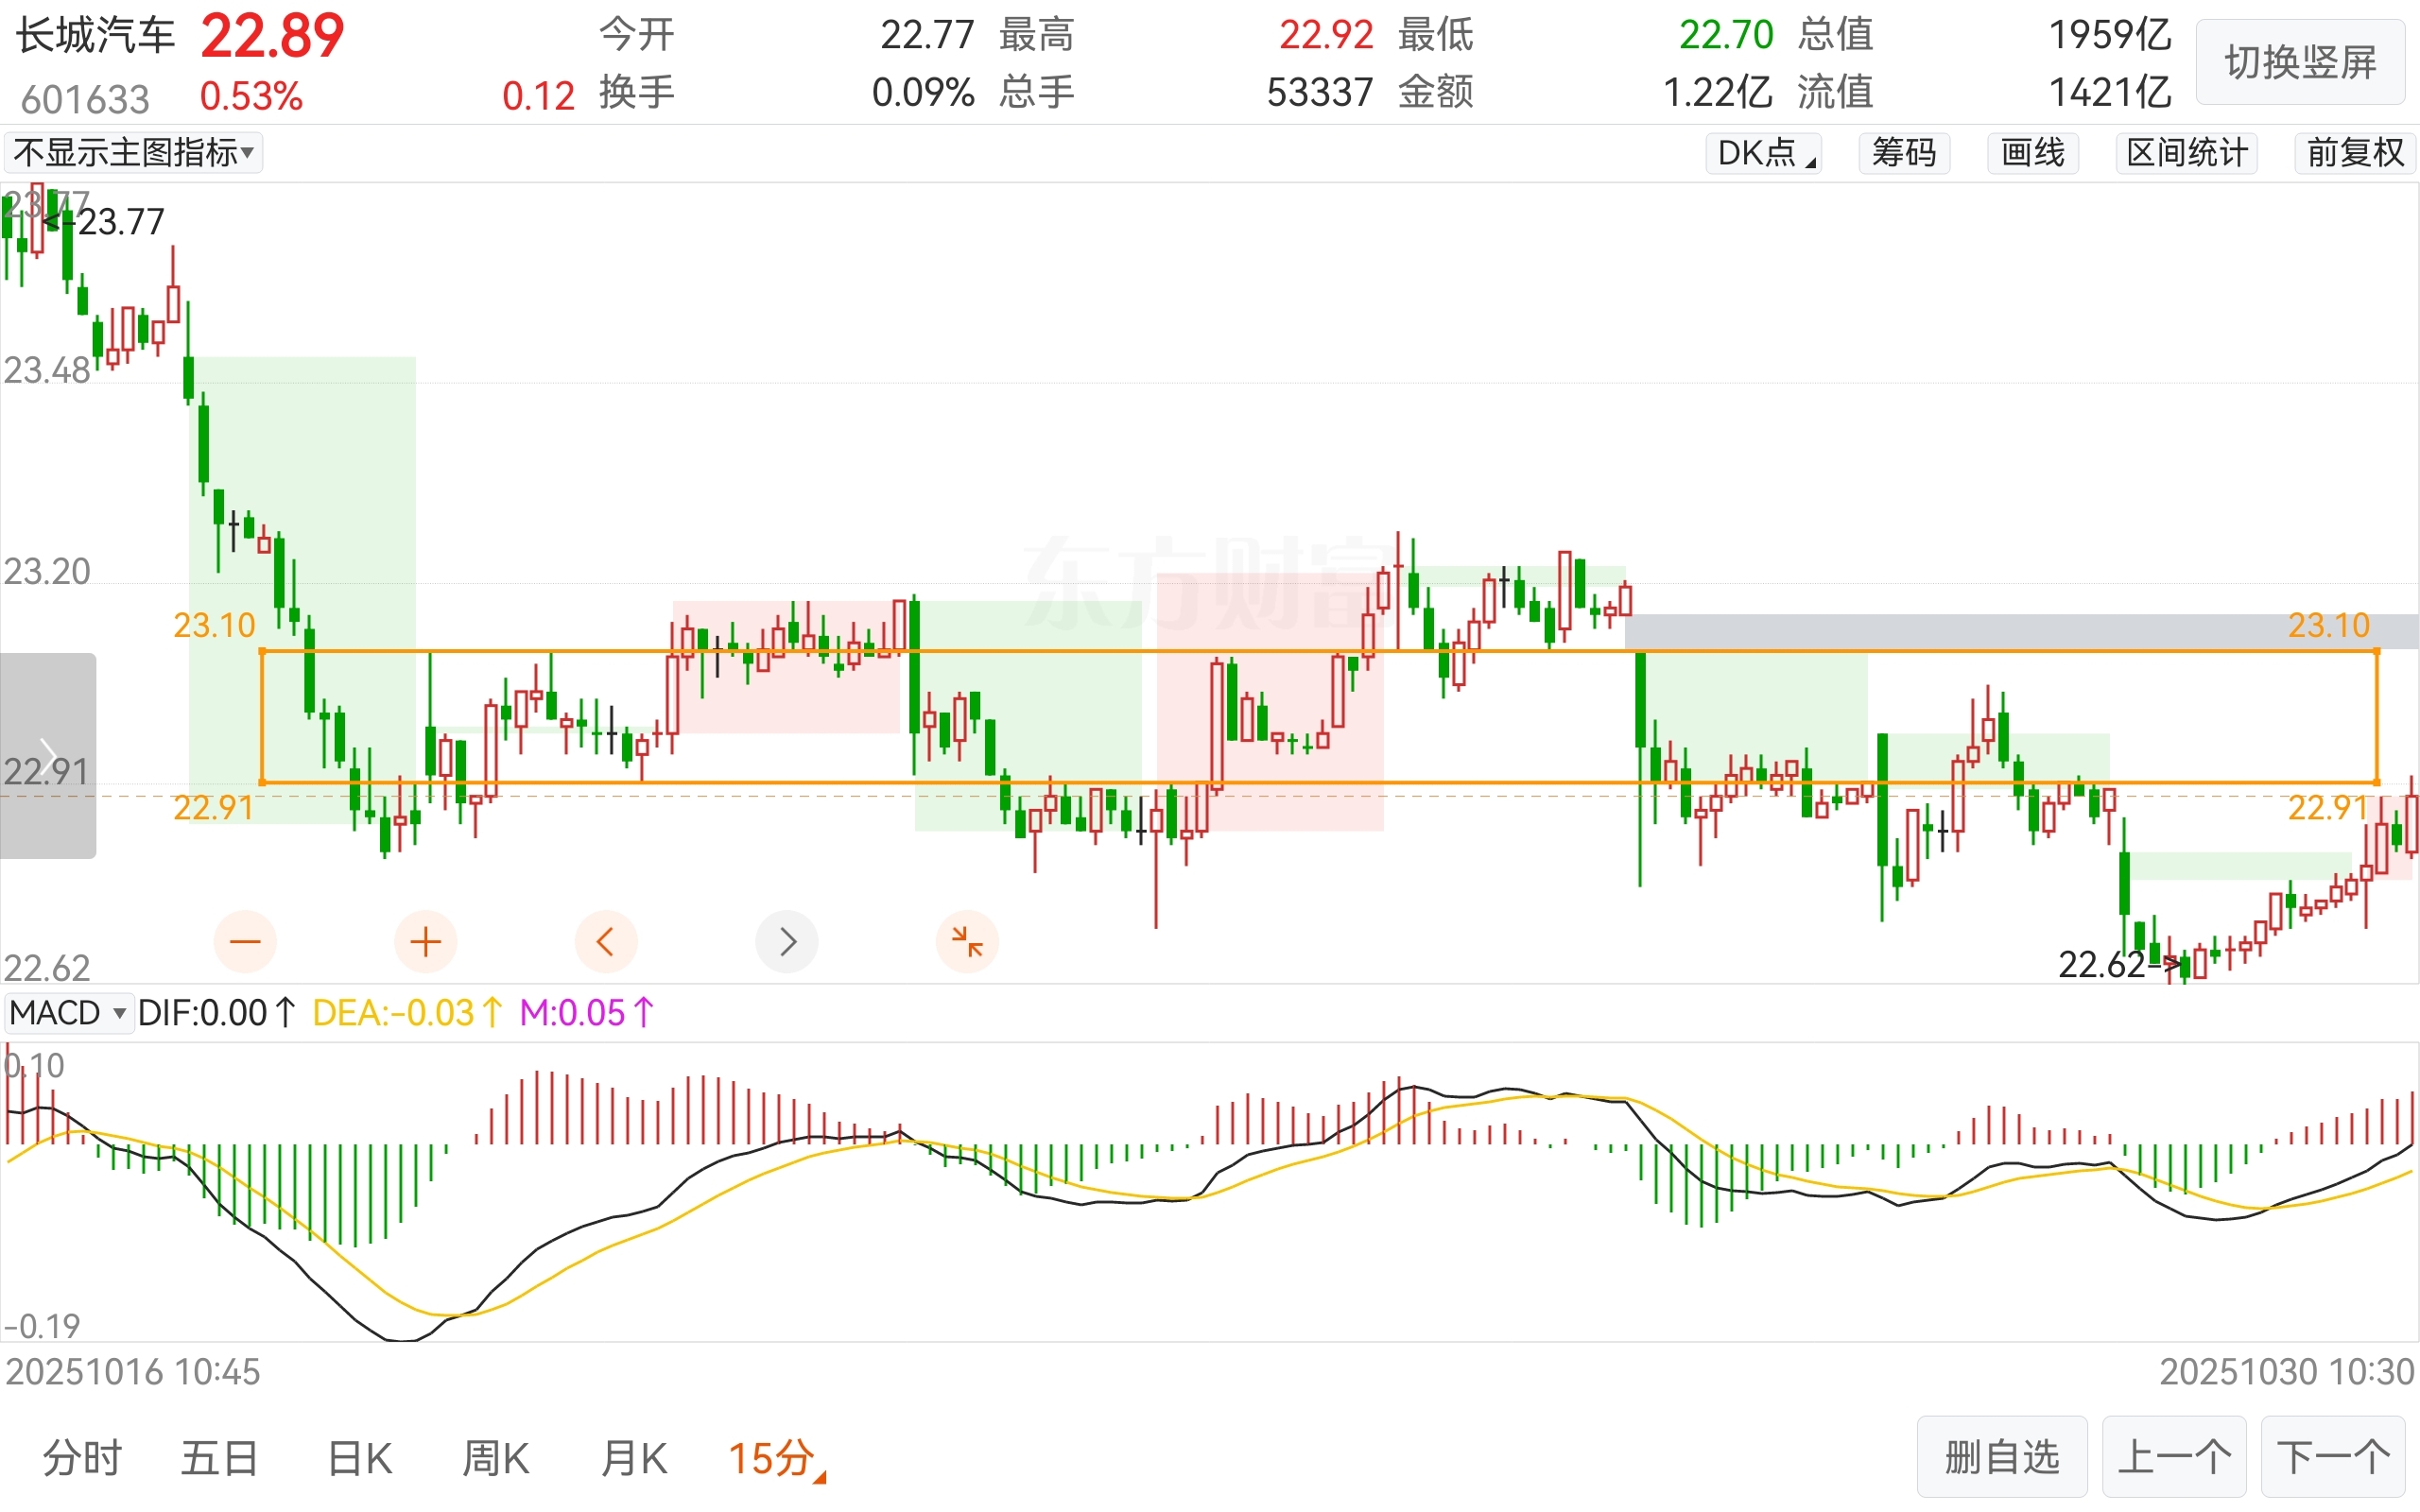Expand the left gray side panel arrow
Screen dimensions: 2420x1512
click(47, 755)
